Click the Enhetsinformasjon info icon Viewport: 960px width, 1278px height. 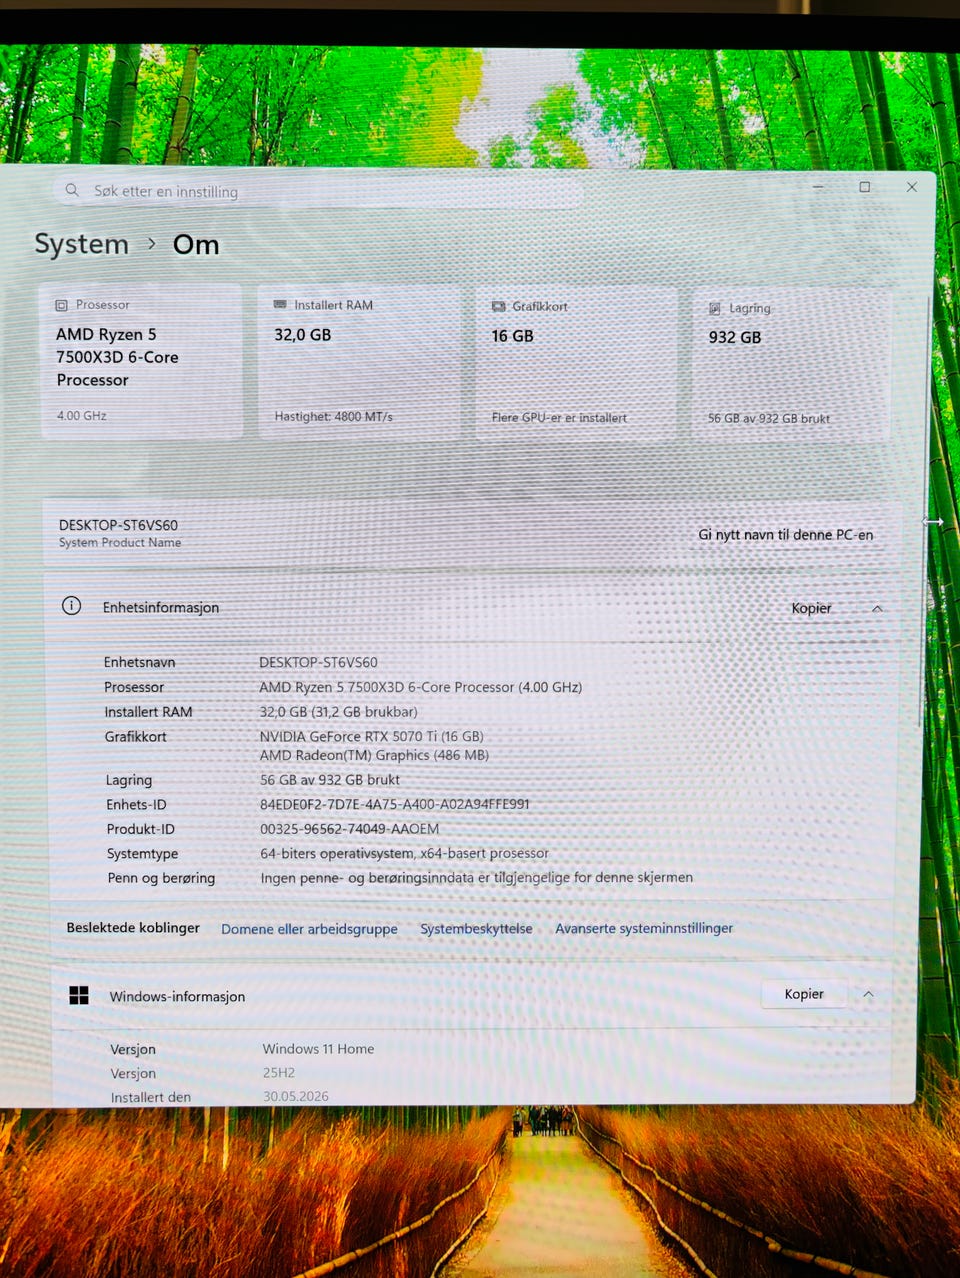tap(71, 606)
